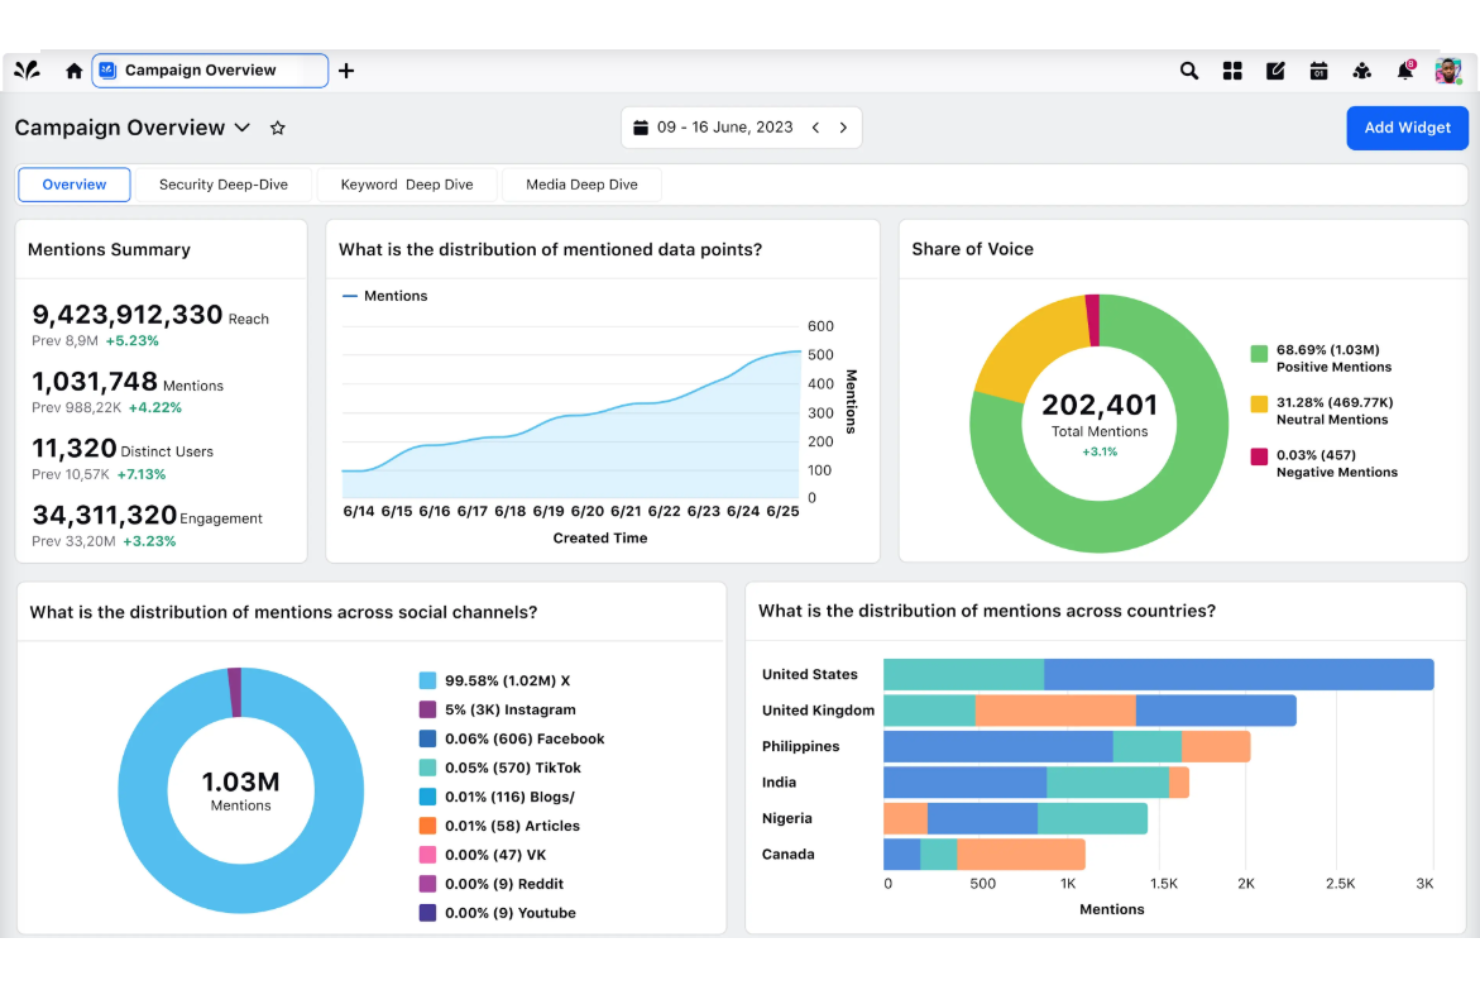This screenshot has width=1480, height=987.
Task: Click the compose edit note icon
Action: click(x=1275, y=71)
